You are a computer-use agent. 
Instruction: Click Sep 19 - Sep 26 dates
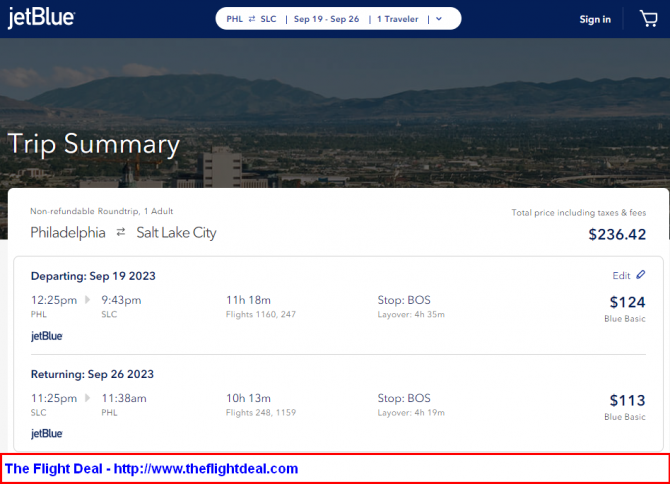[x=326, y=19]
